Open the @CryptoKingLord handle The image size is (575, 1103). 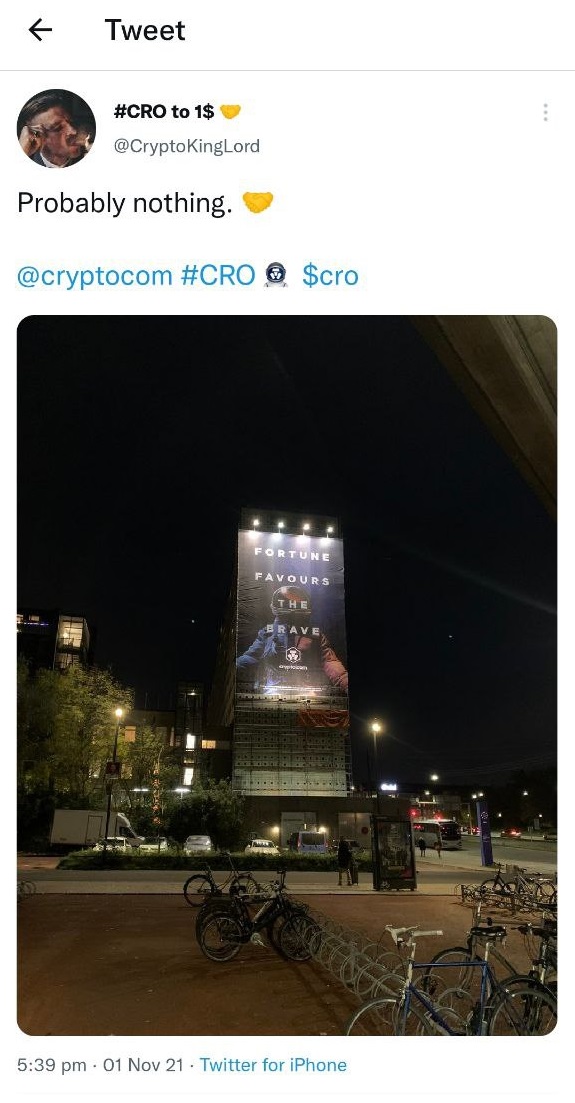click(187, 146)
